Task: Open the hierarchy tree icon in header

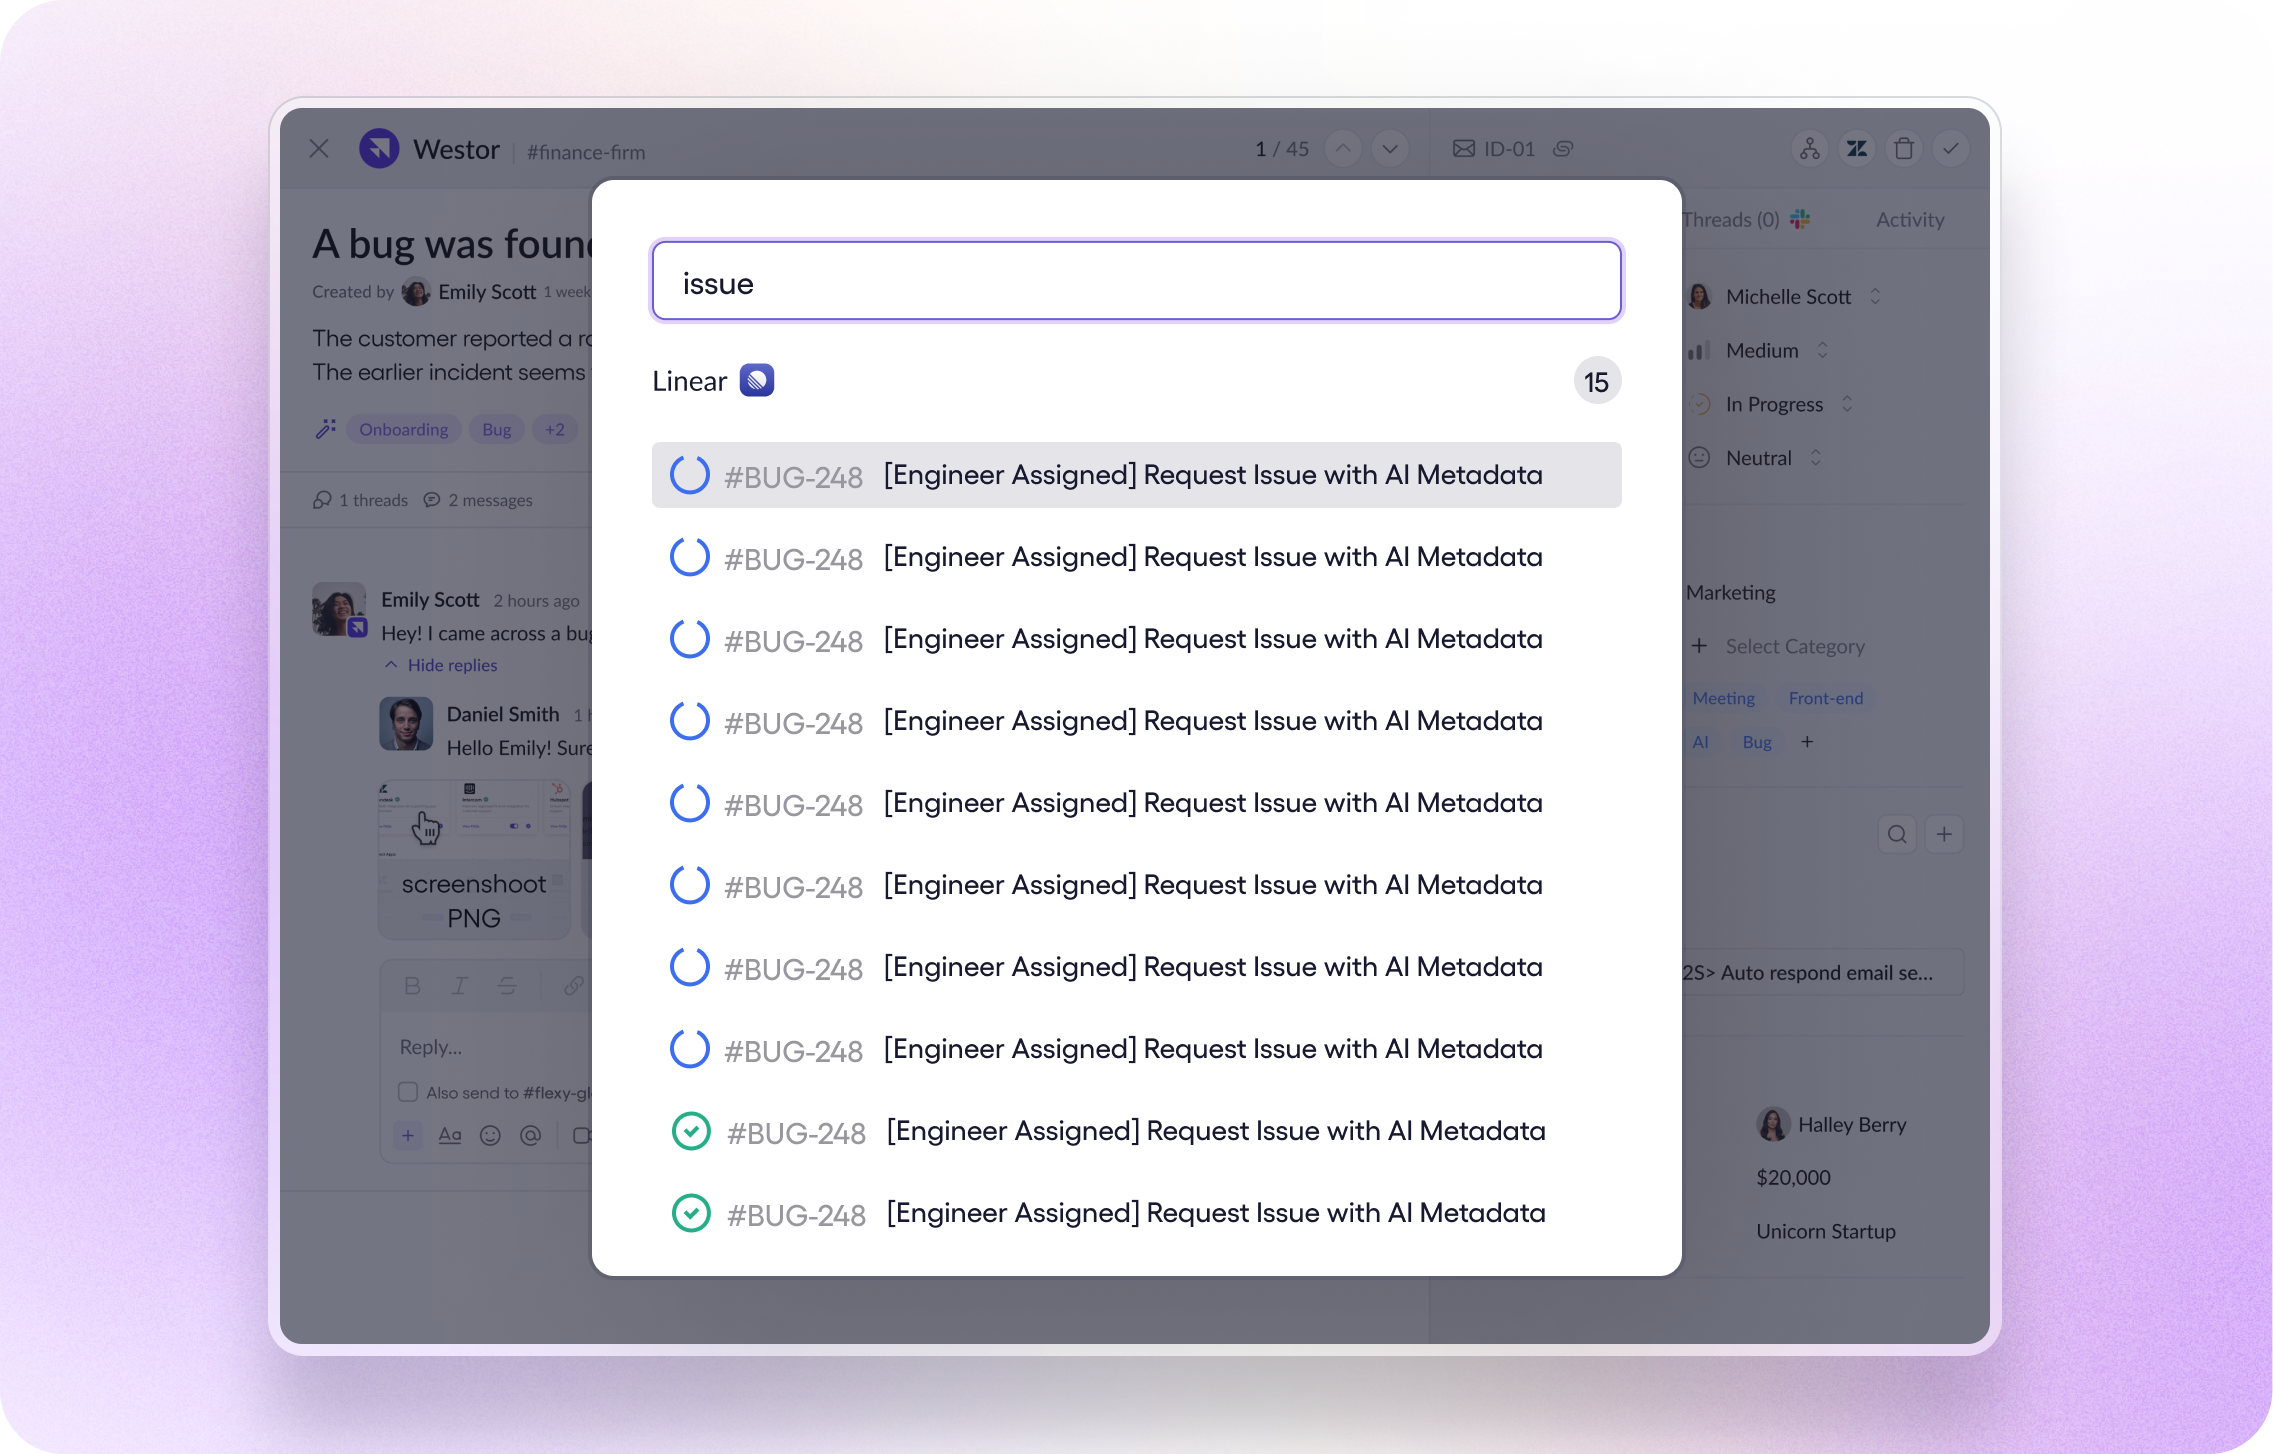Action: (x=1810, y=149)
